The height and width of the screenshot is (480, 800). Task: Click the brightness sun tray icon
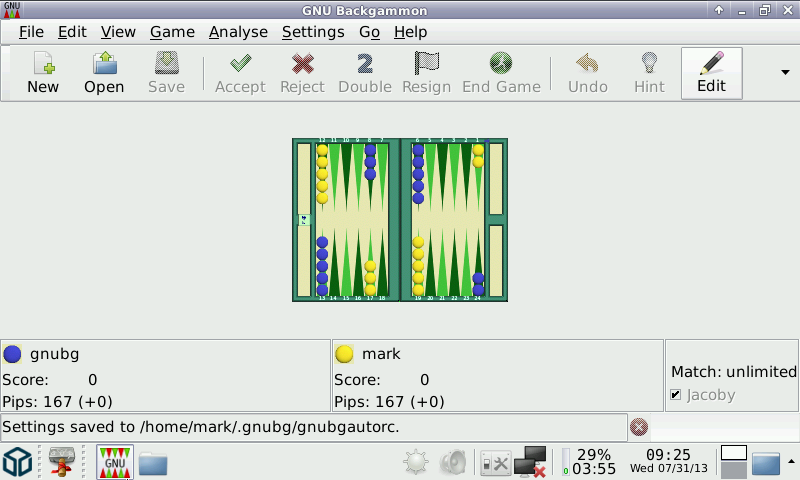click(x=416, y=462)
